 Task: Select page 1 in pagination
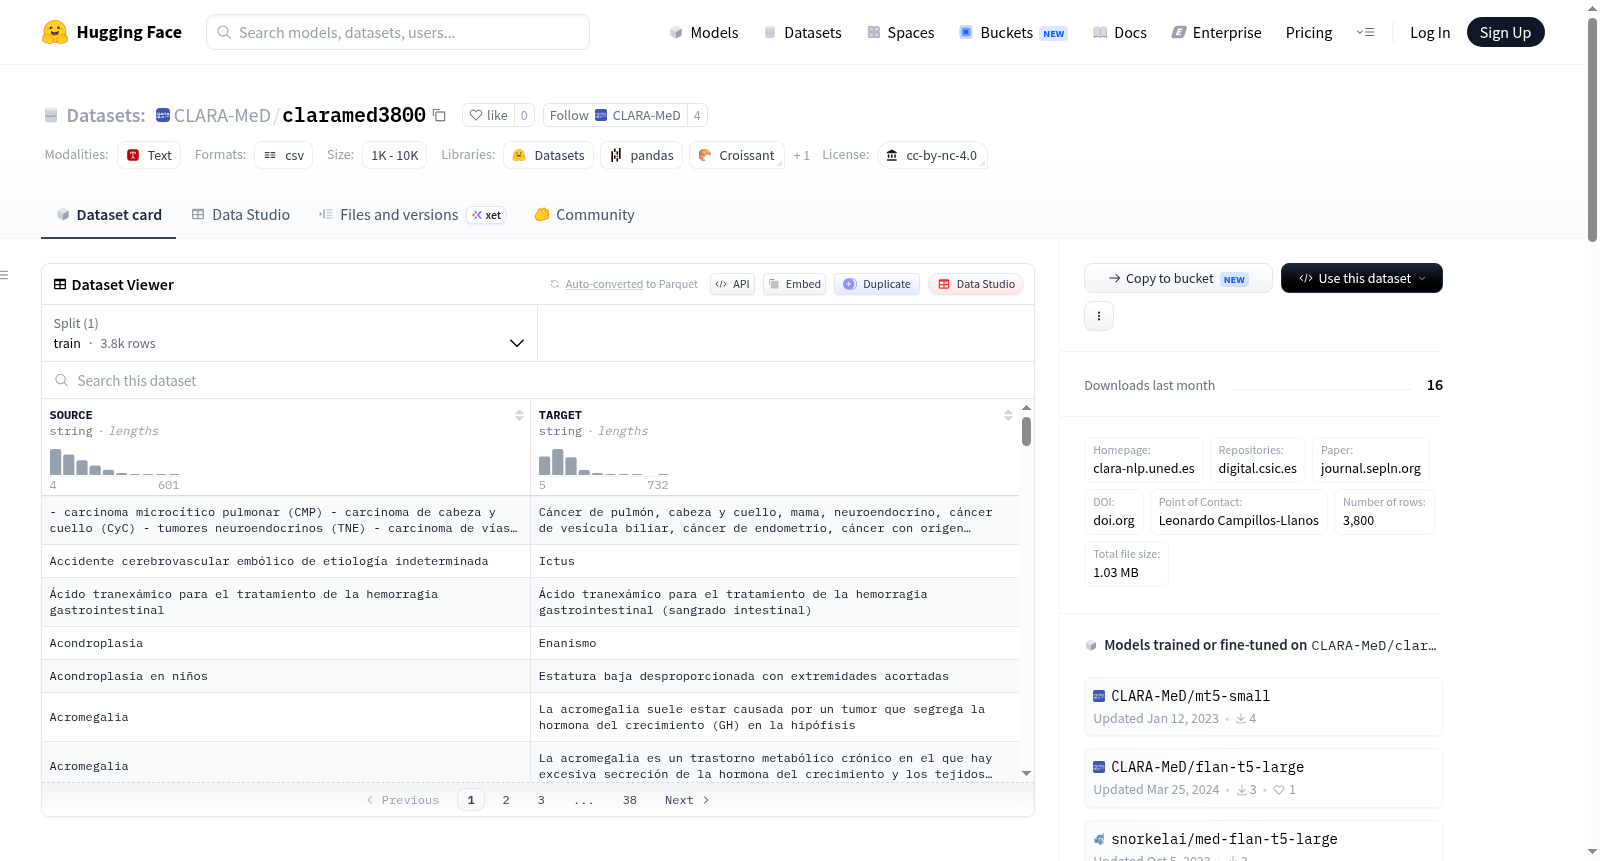point(471,800)
